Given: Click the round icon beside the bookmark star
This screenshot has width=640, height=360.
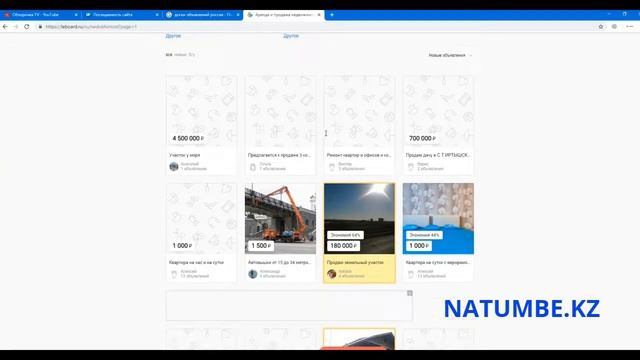Looking at the screenshot, I should 614,27.
